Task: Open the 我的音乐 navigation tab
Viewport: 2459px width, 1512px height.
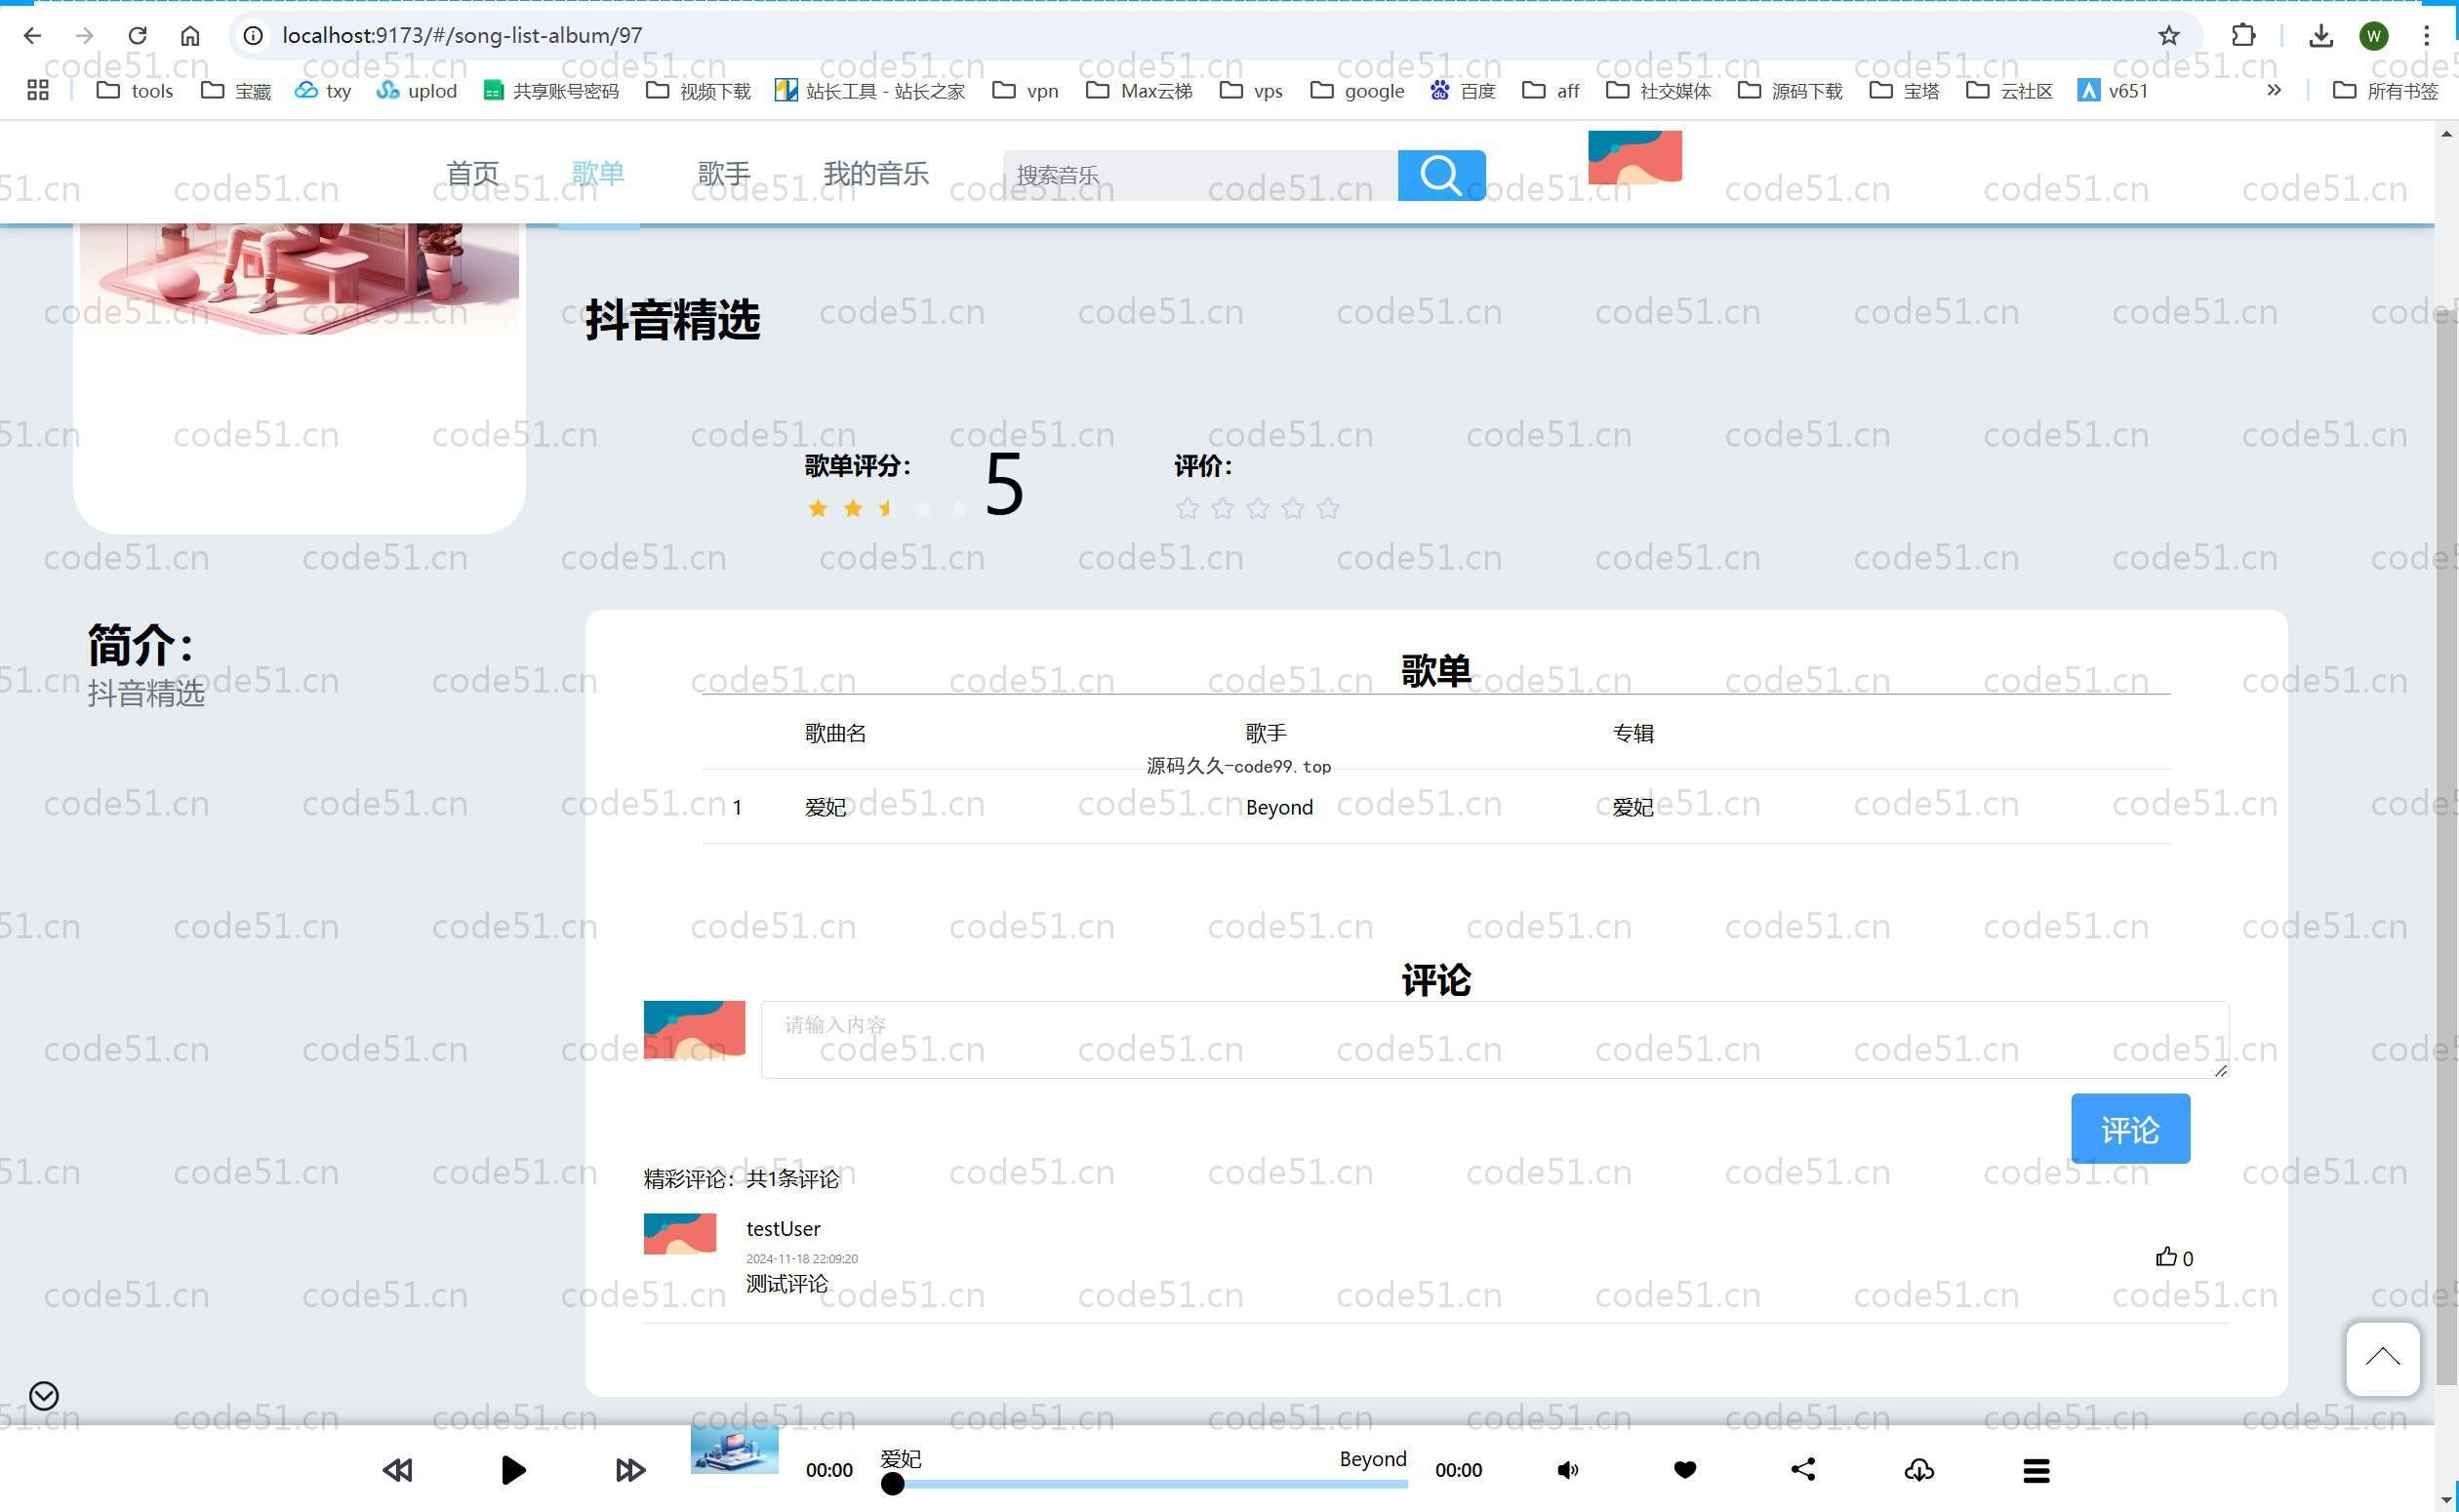Action: [876, 173]
